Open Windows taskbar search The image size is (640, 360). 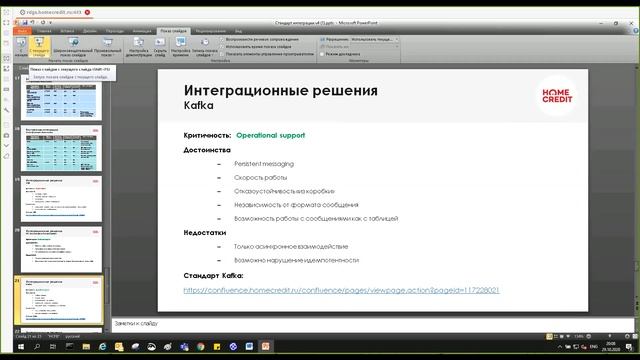37,347
